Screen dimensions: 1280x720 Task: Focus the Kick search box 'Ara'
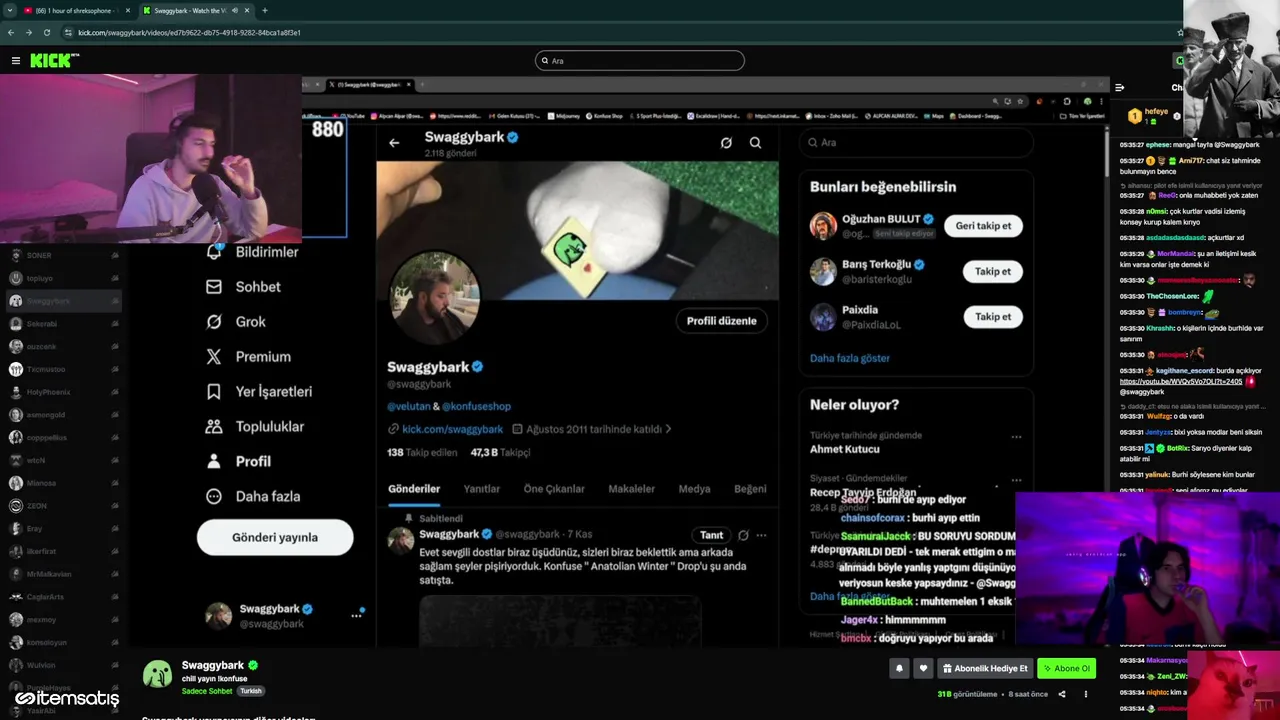(640, 61)
